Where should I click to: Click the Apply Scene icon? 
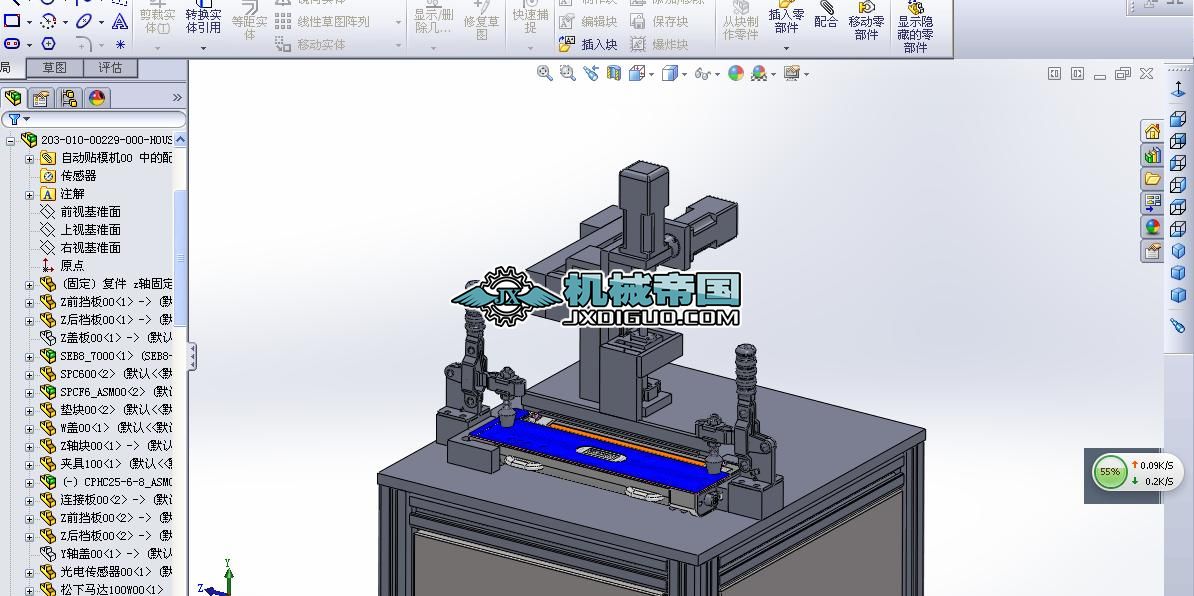click(x=758, y=73)
